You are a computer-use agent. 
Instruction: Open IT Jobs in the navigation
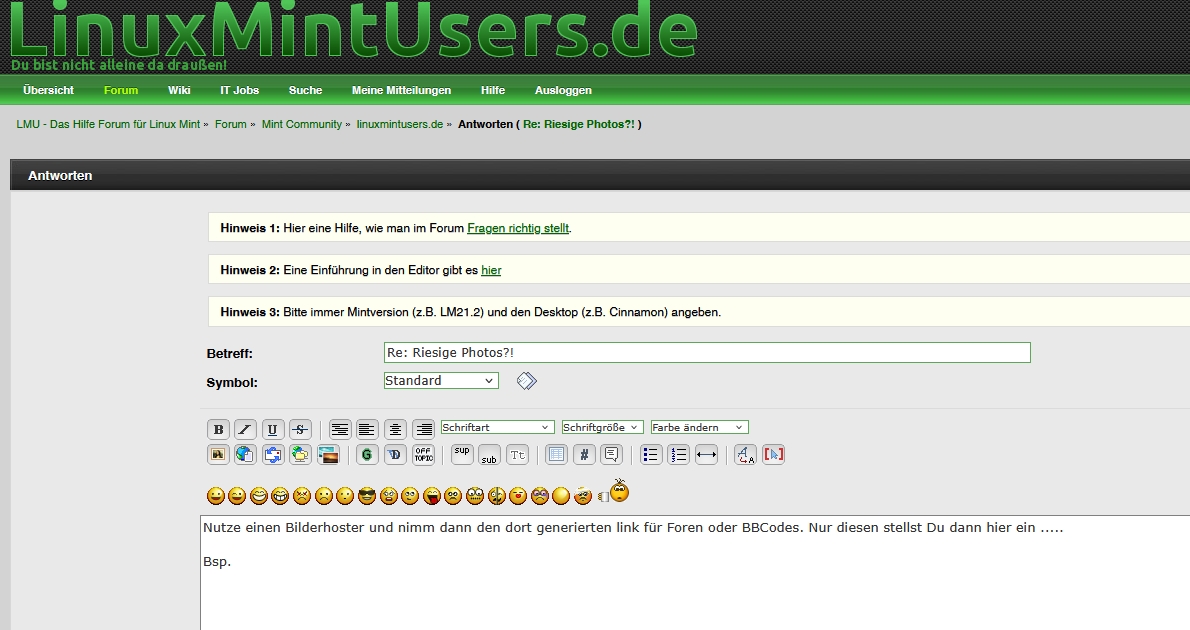[x=239, y=90]
